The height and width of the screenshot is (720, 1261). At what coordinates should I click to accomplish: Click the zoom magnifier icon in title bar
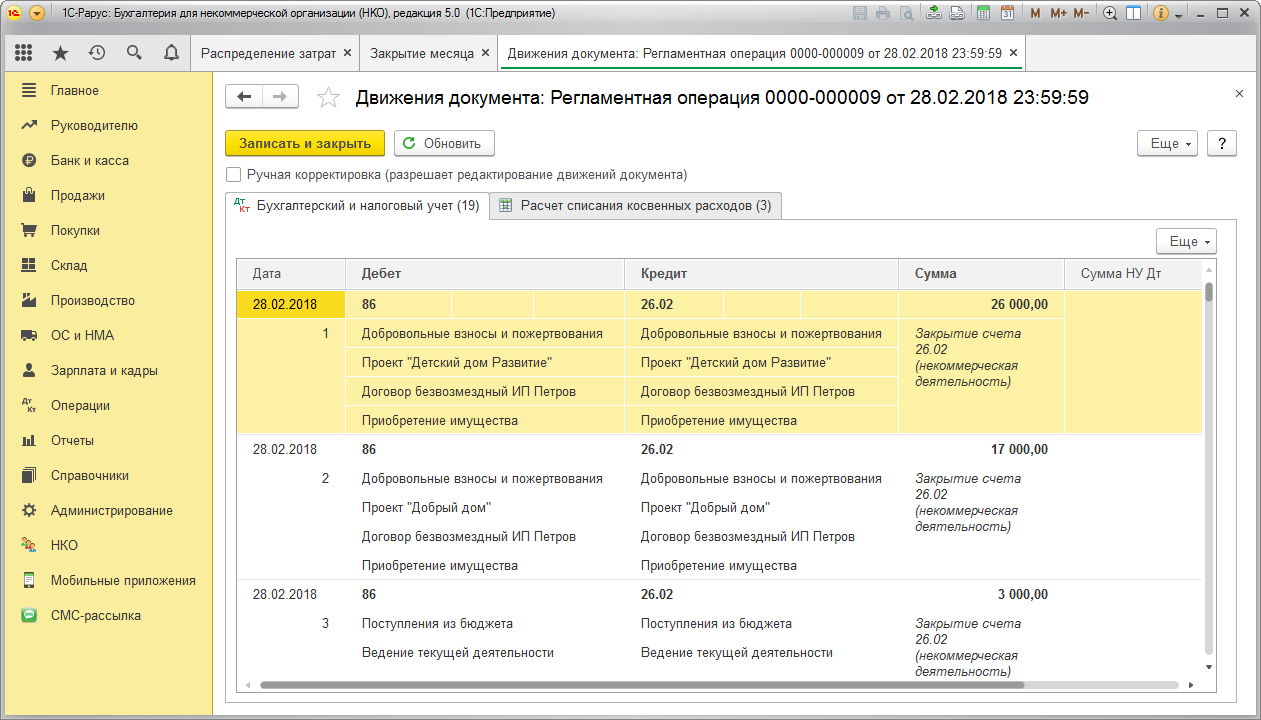[1110, 14]
